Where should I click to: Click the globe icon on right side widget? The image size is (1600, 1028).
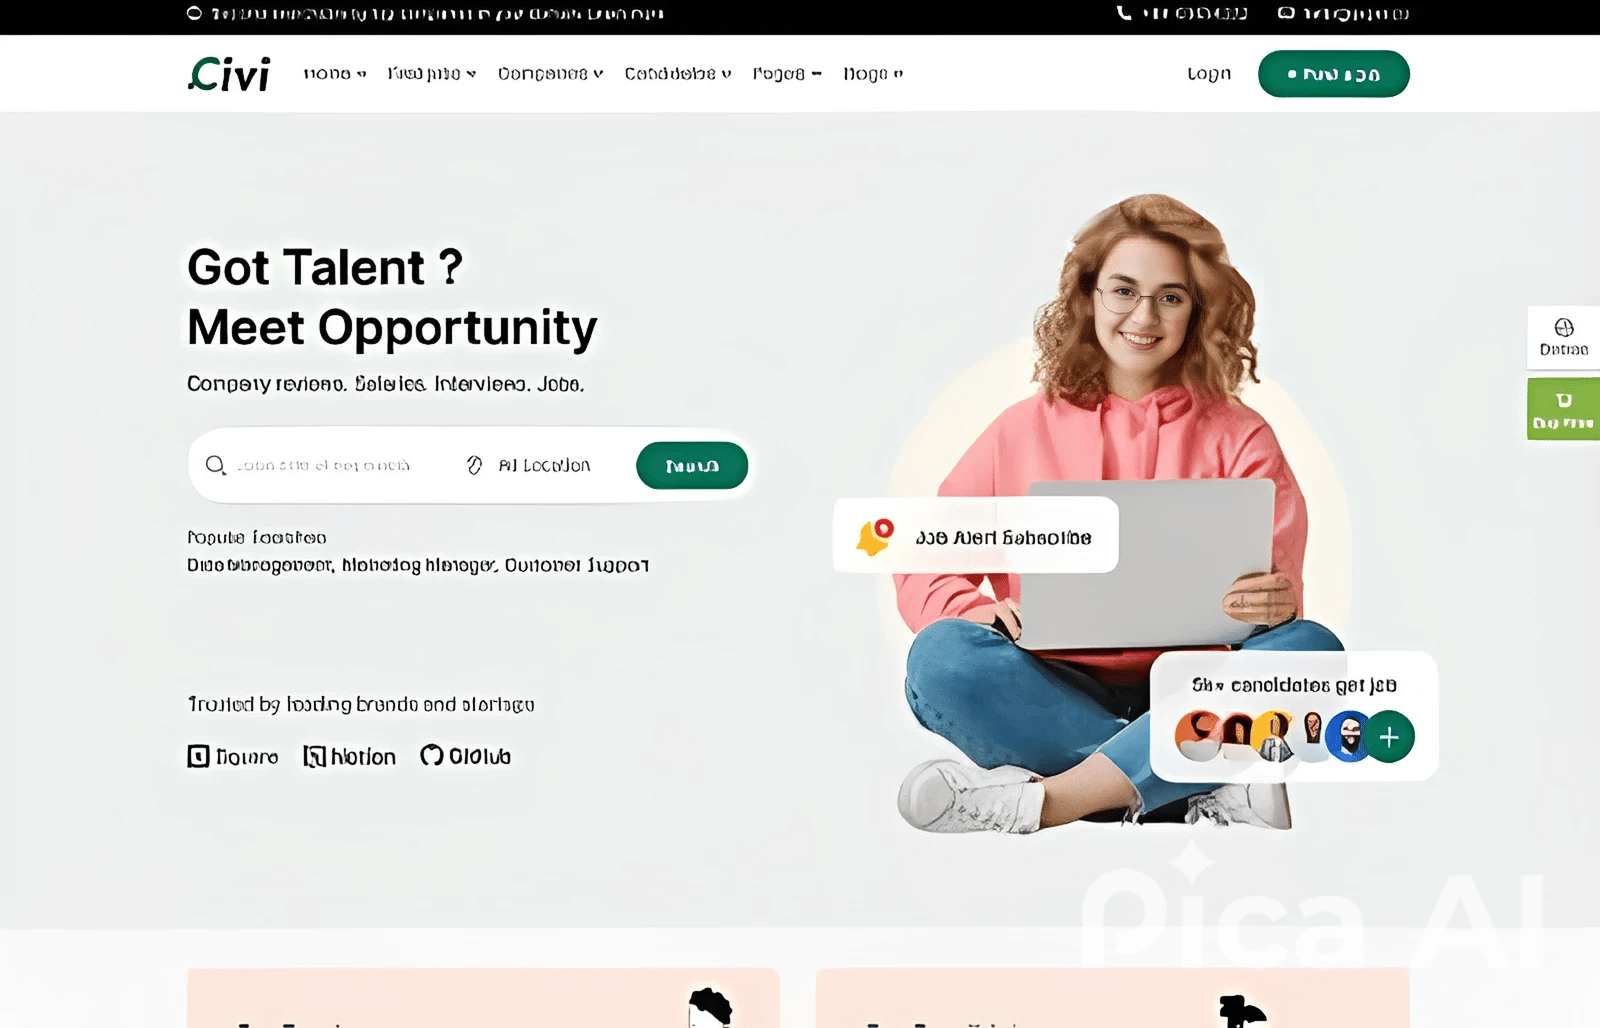[1564, 328]
